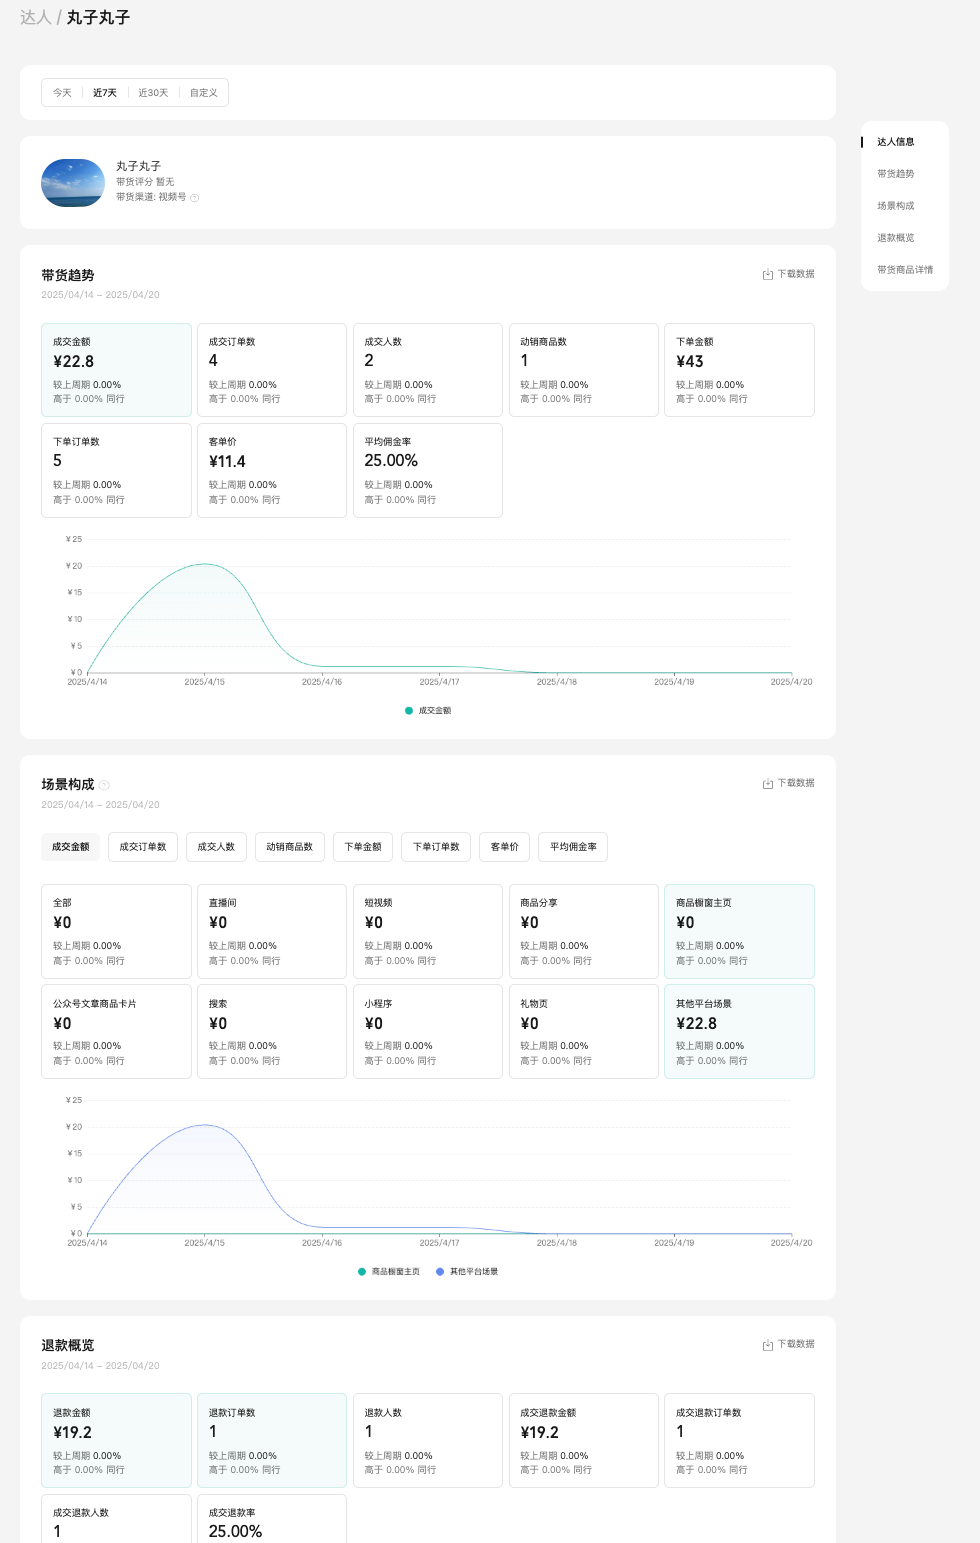Select the 退款人数 metric card
This screenshot has height=1543, width=980.
[427, 1440]
